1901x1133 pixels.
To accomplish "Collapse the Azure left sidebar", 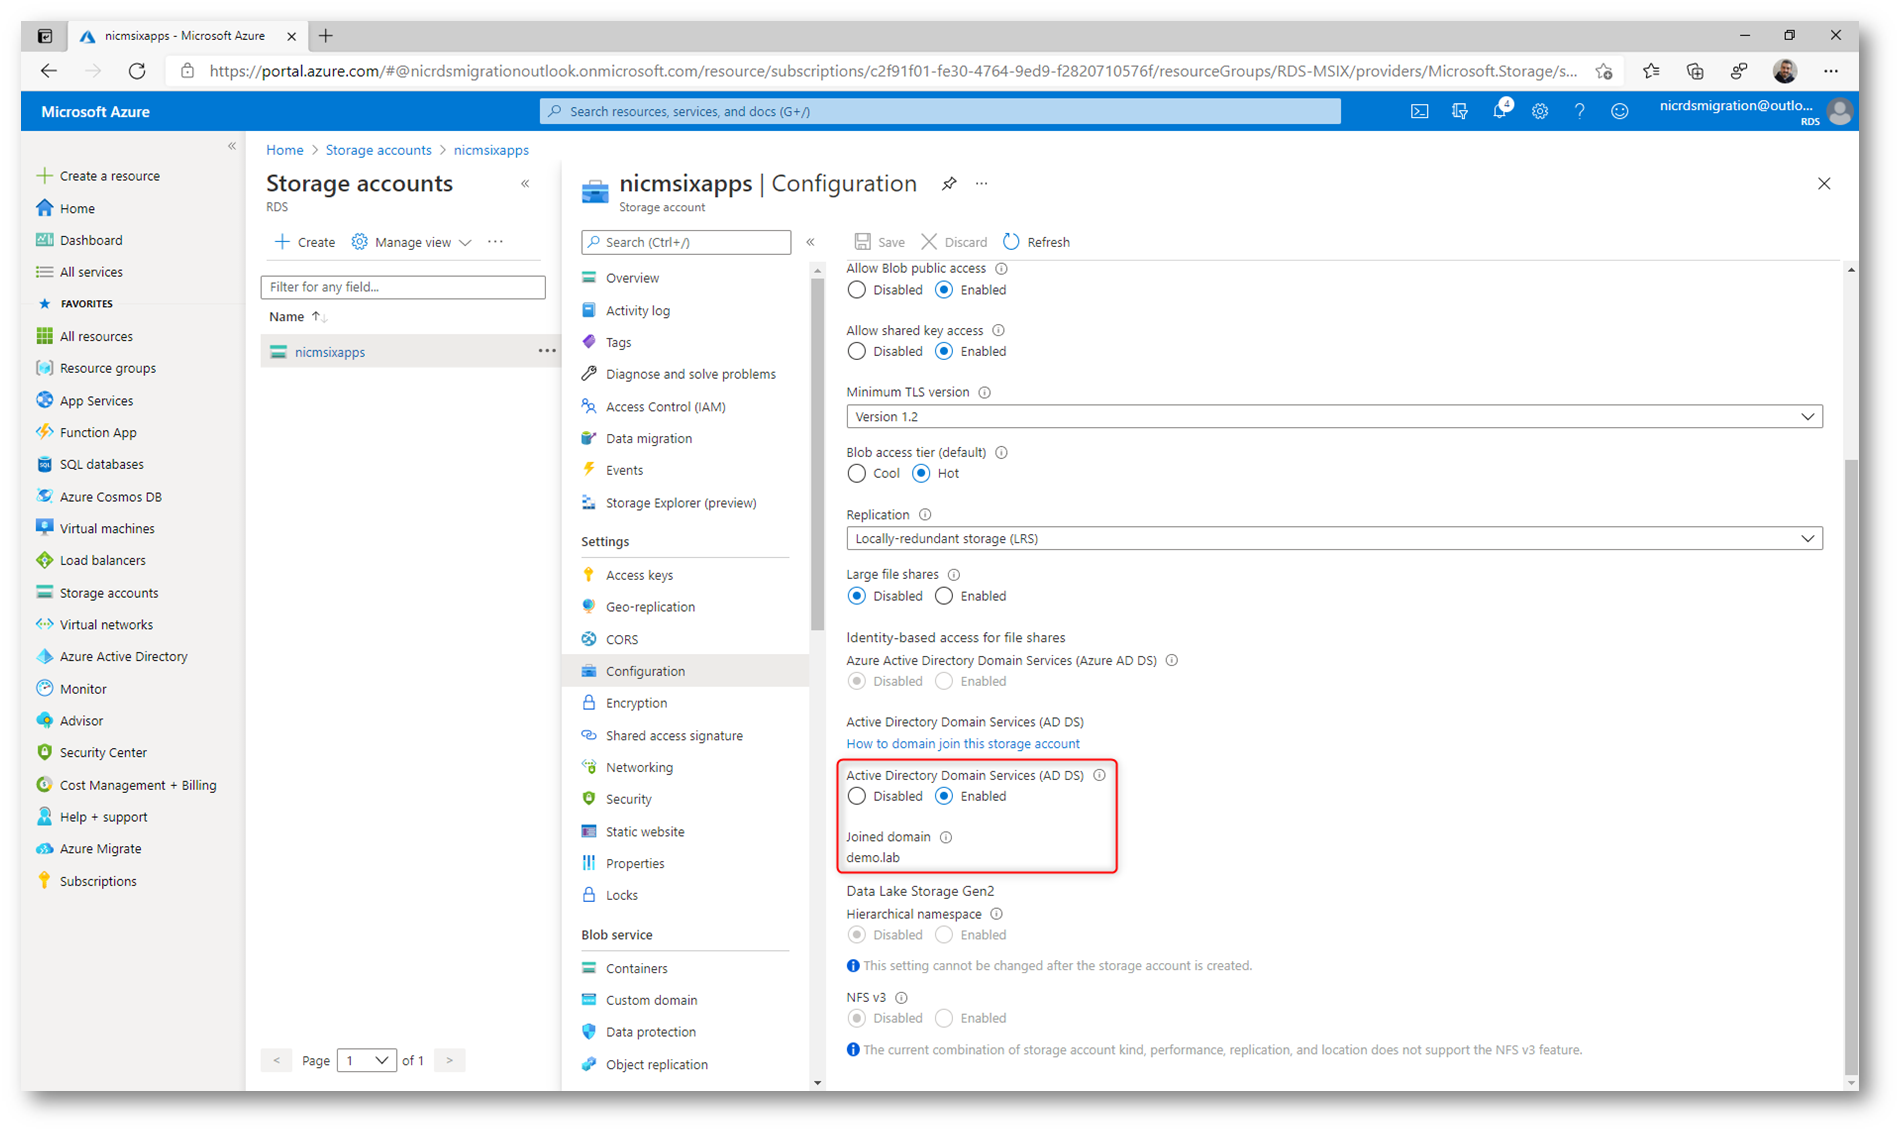I will 231,147.
